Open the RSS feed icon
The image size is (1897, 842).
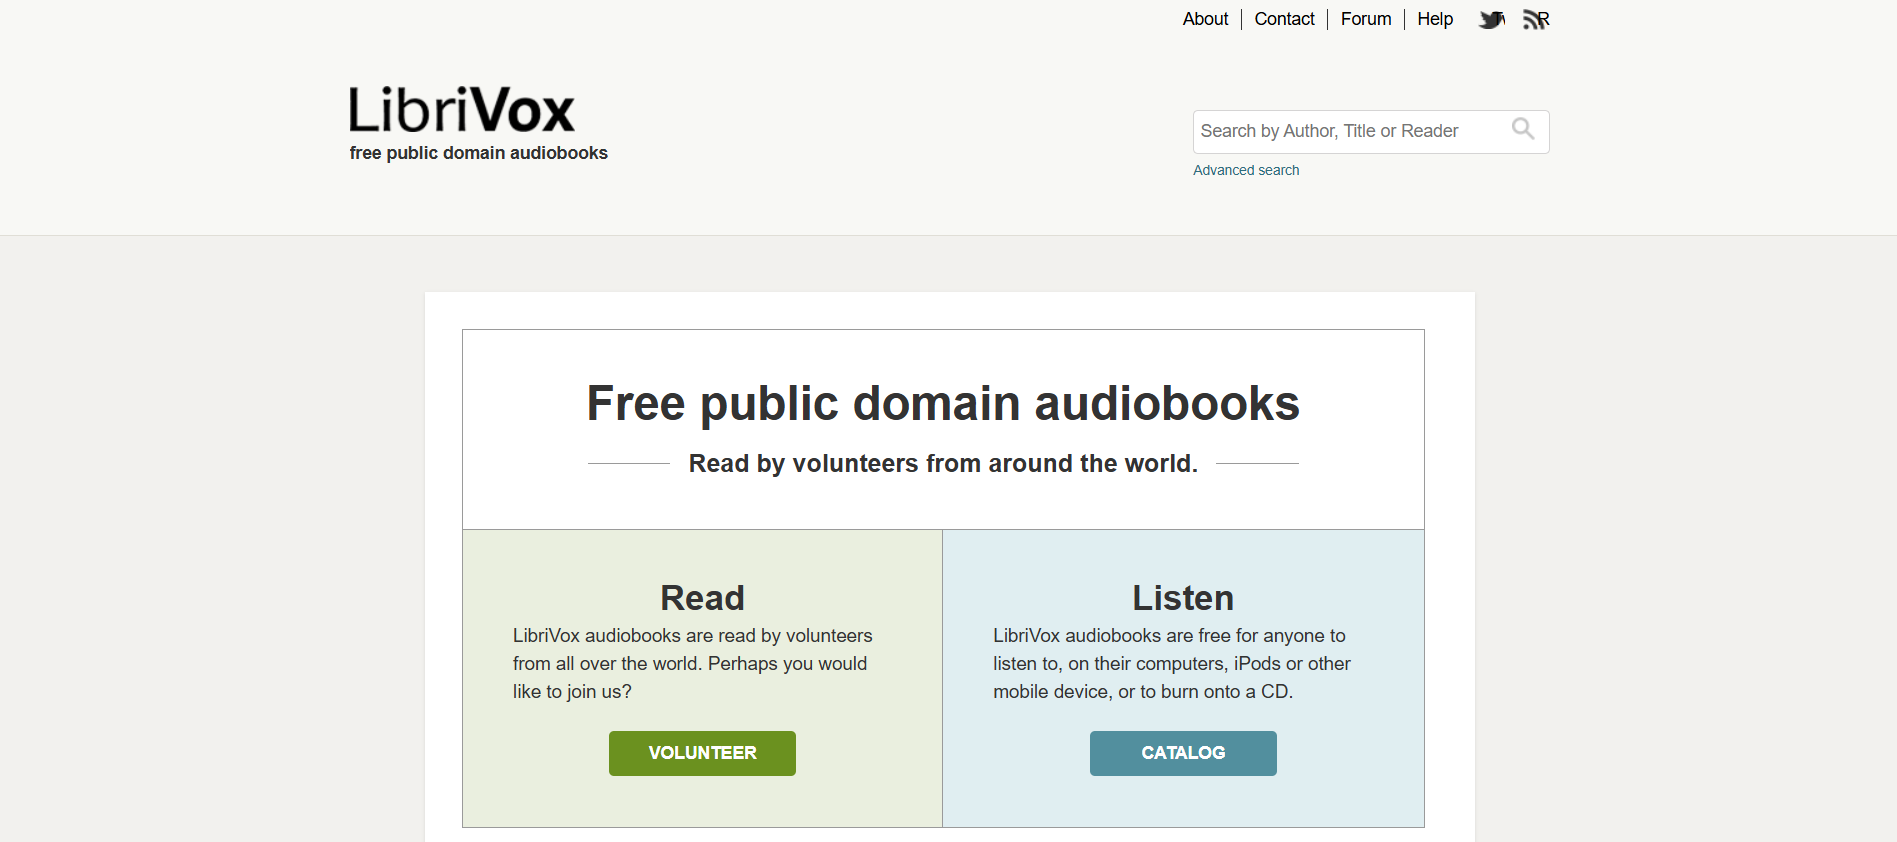tap(1536, 20)
